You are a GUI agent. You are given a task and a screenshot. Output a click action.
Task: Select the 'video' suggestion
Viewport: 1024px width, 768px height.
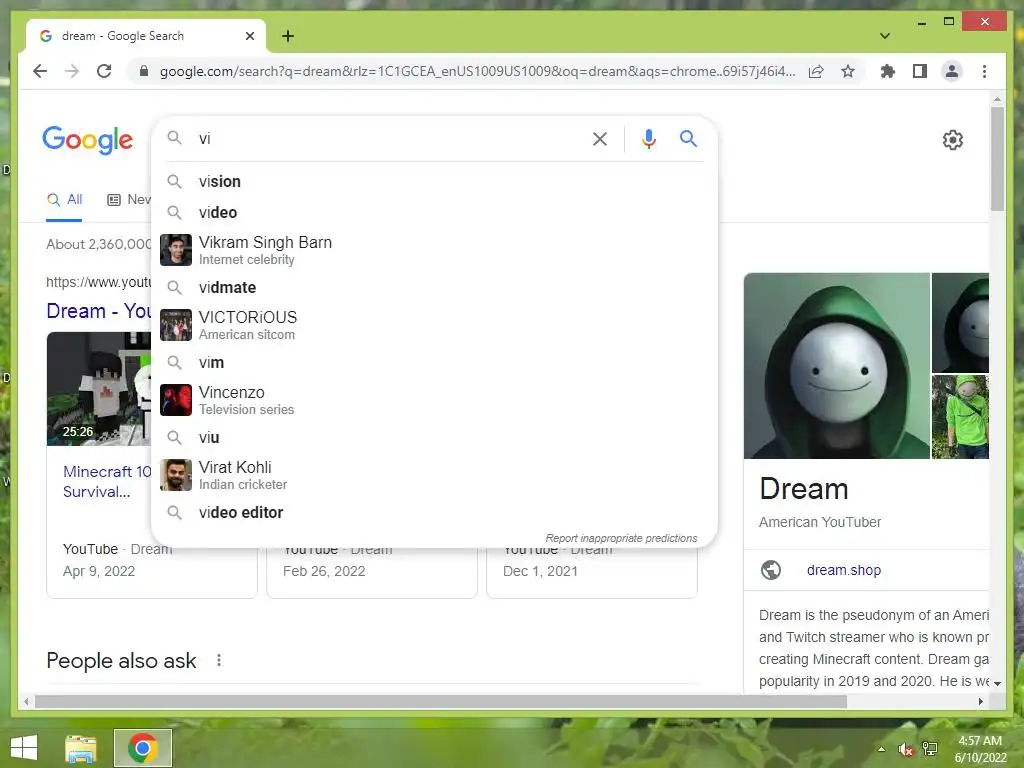point(434,212)
